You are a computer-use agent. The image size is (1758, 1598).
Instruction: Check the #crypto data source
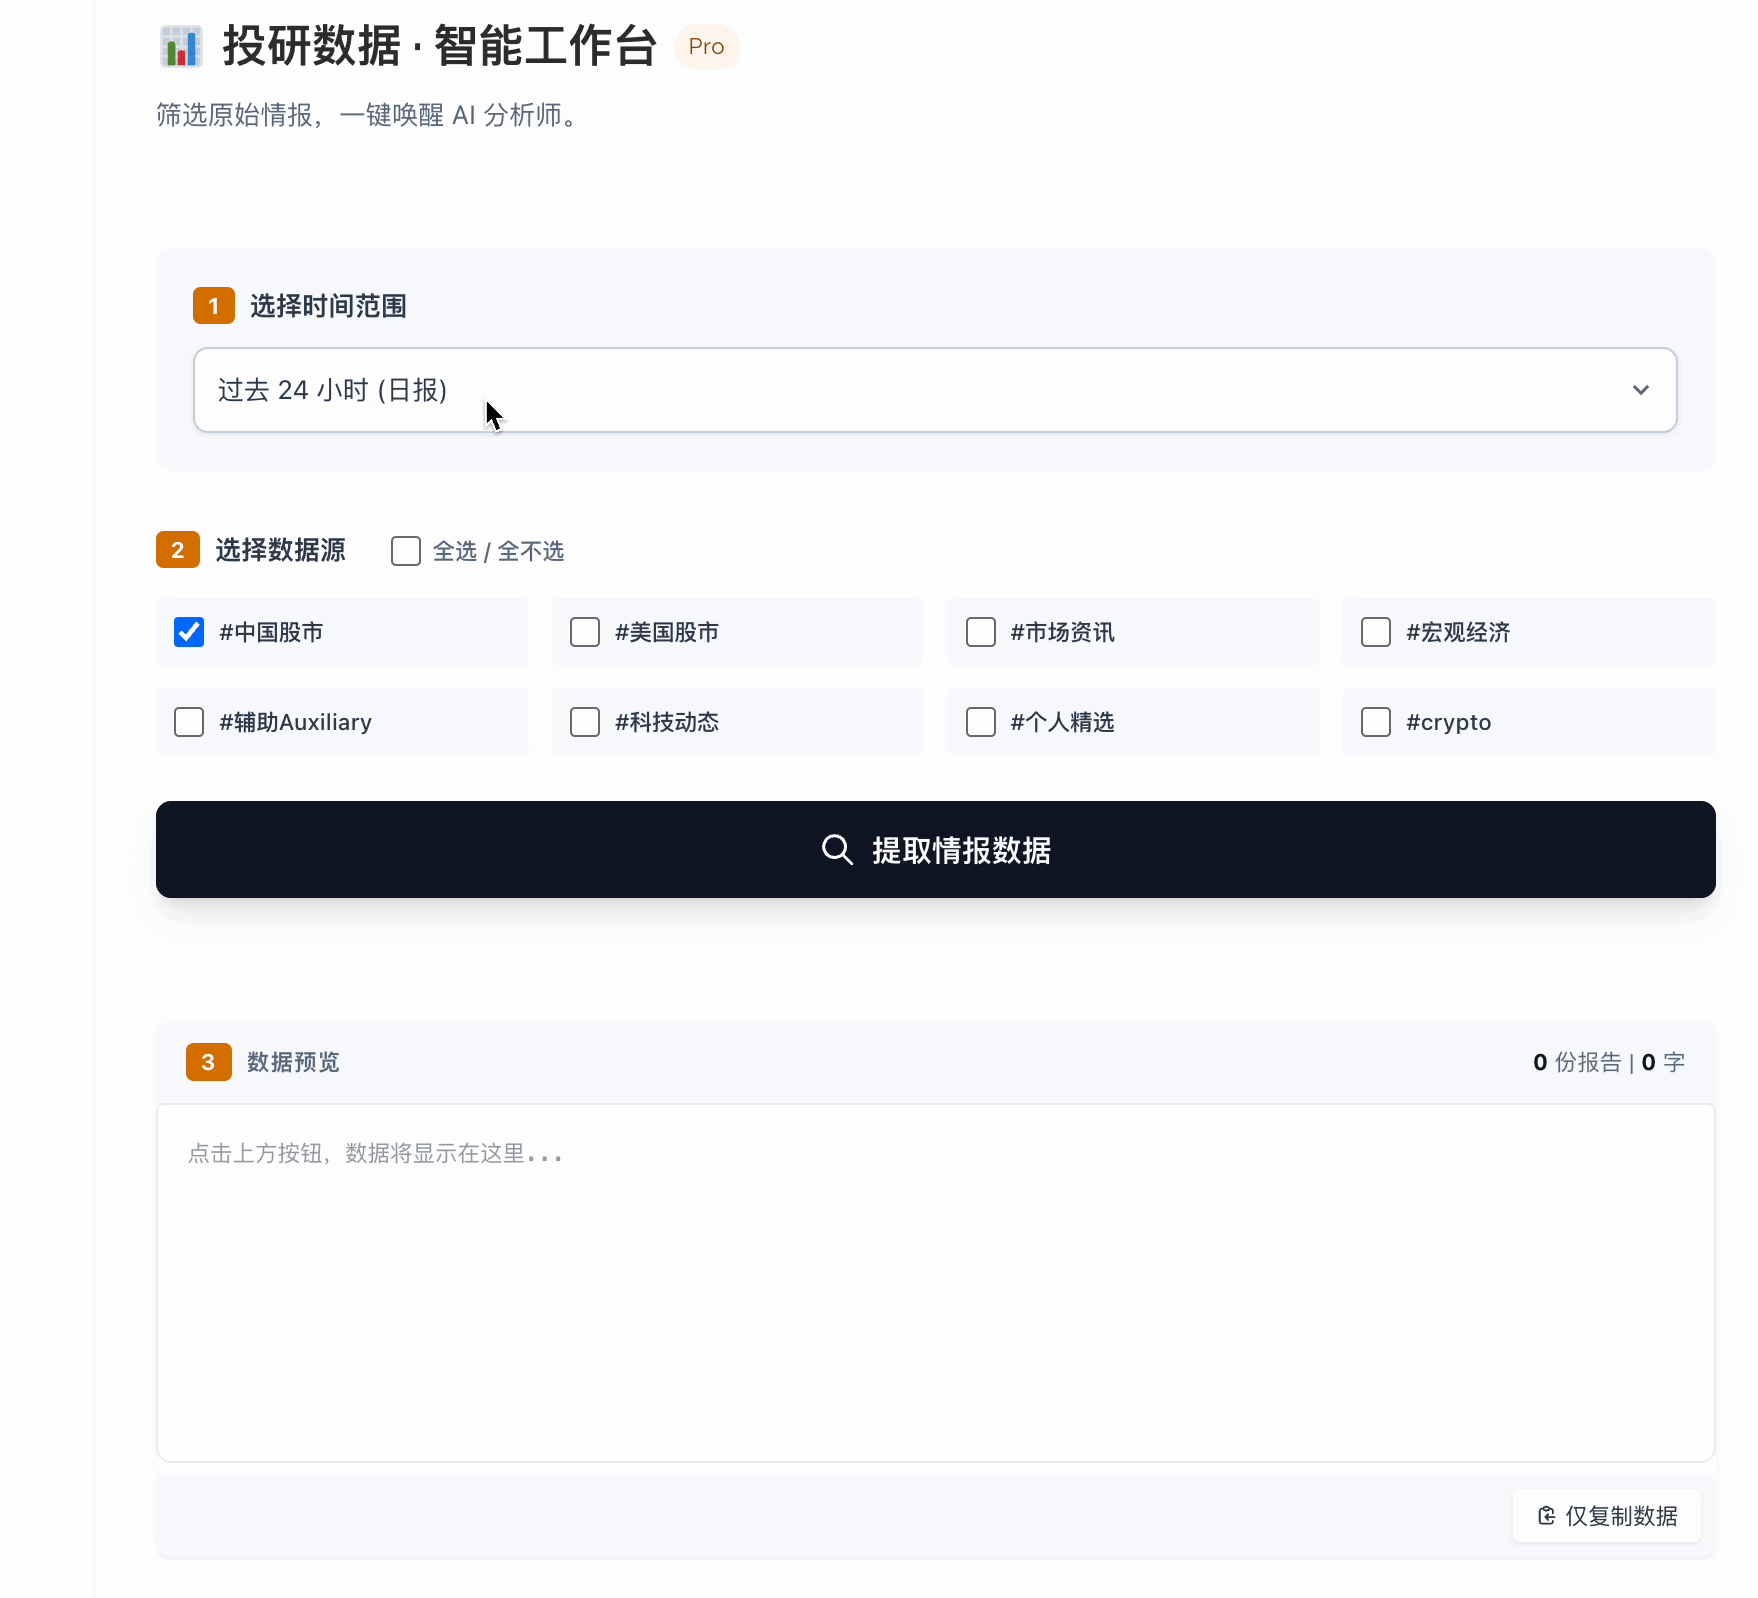tap(1376, 722)
